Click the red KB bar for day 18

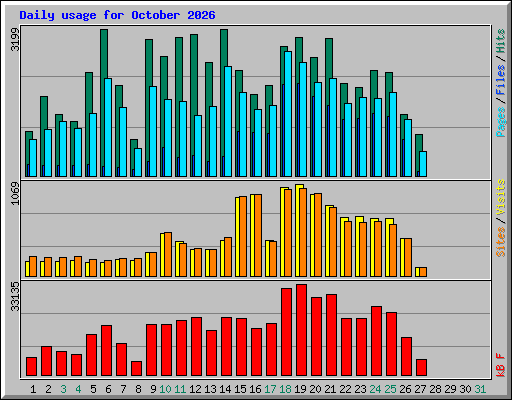point(286,332)
